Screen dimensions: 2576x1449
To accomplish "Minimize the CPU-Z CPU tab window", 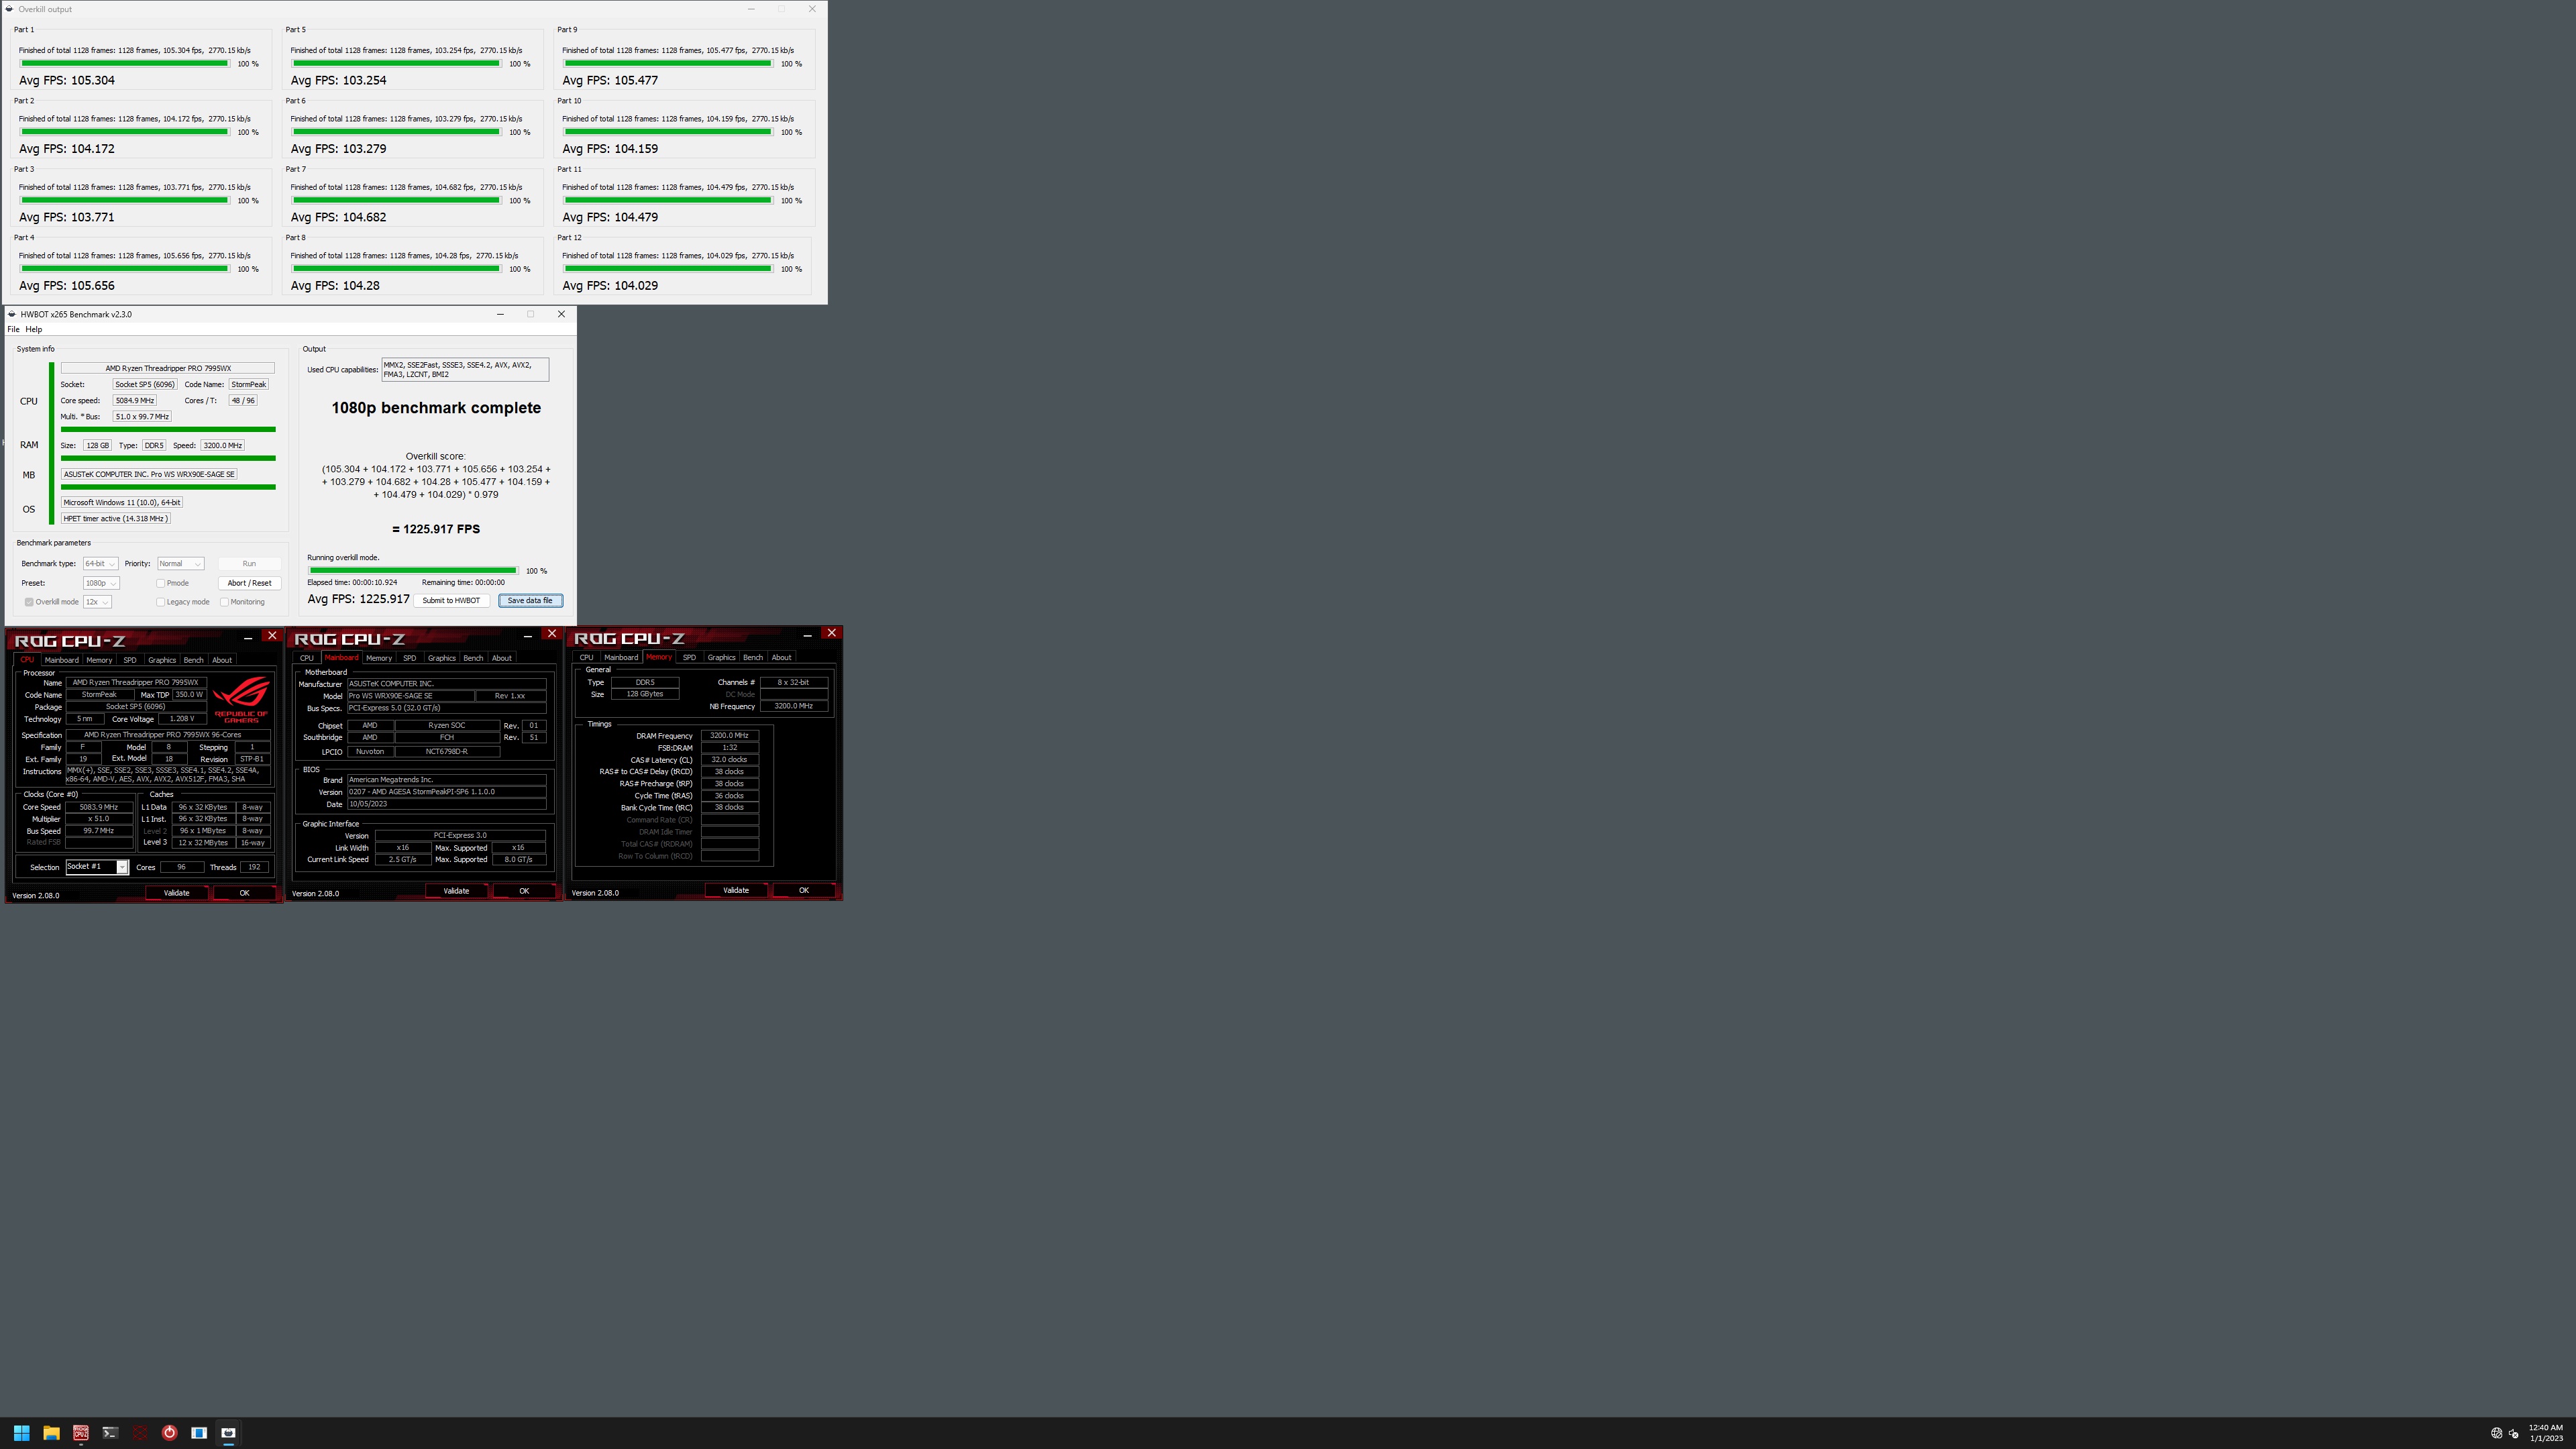I will click(x=248, y=638).
